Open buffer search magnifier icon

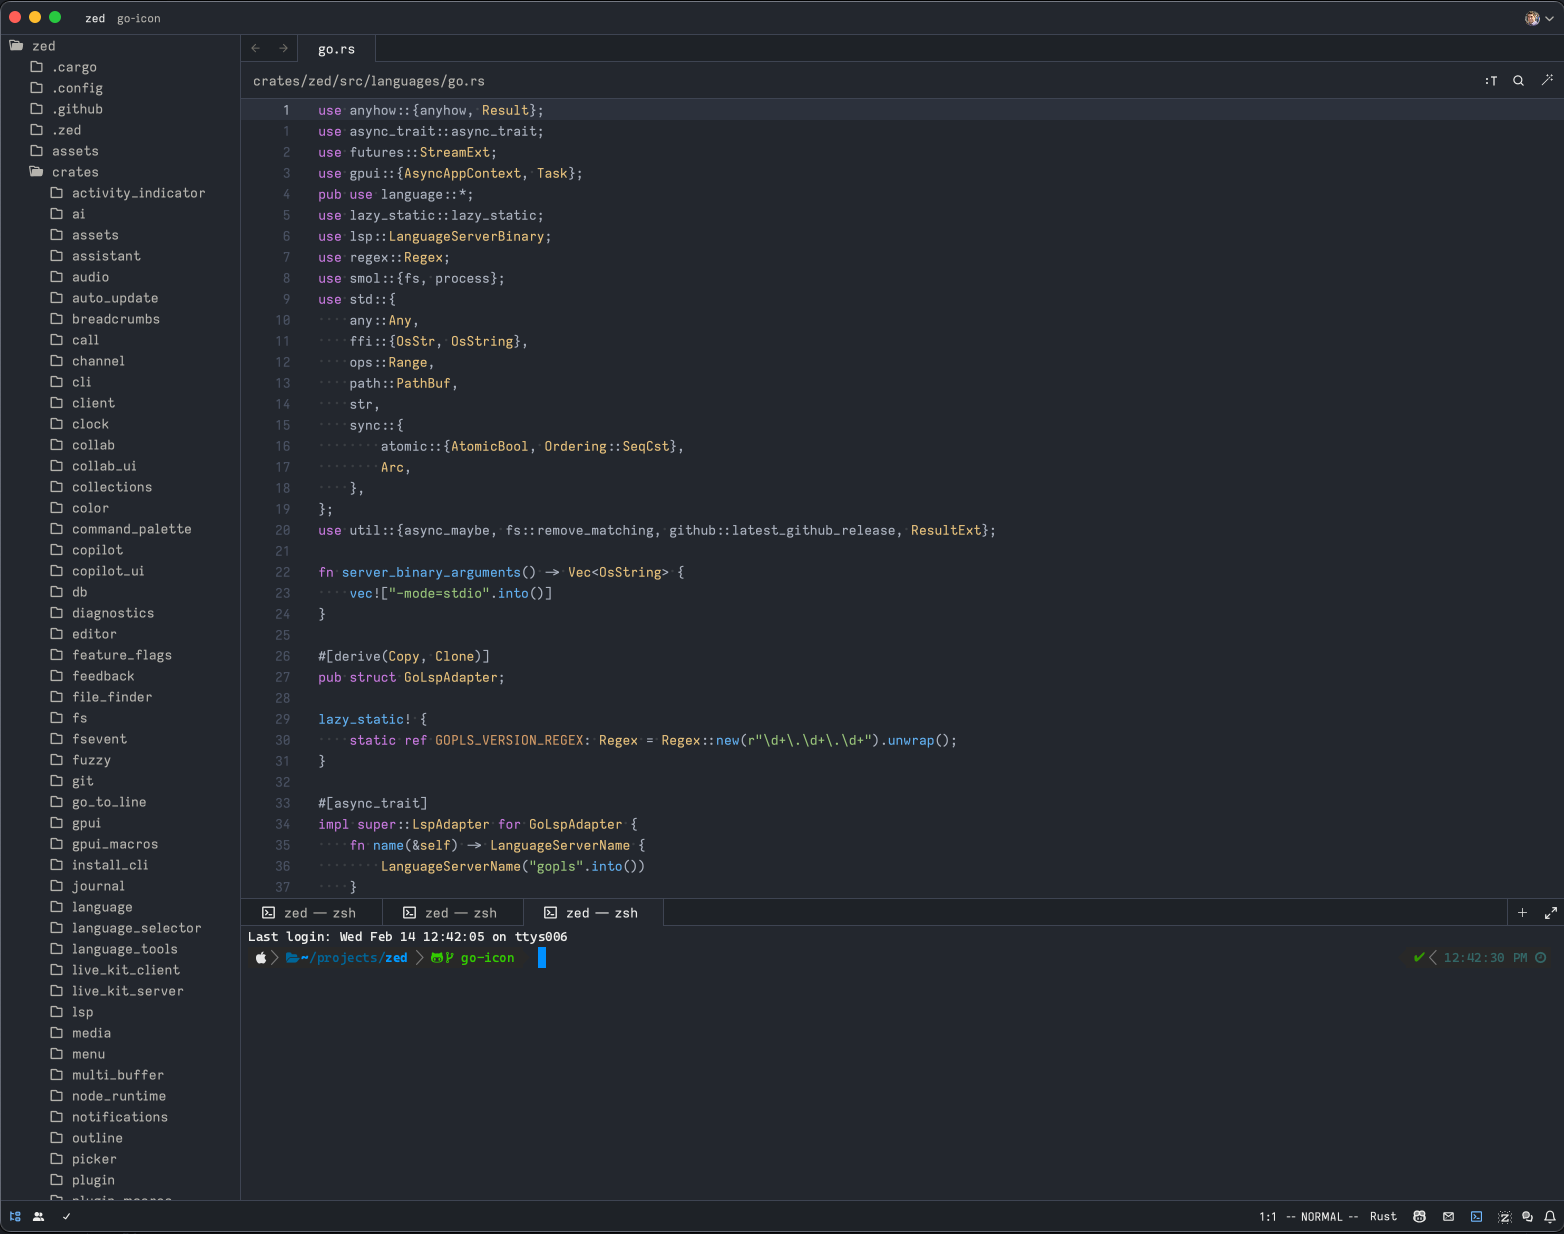1518,81
